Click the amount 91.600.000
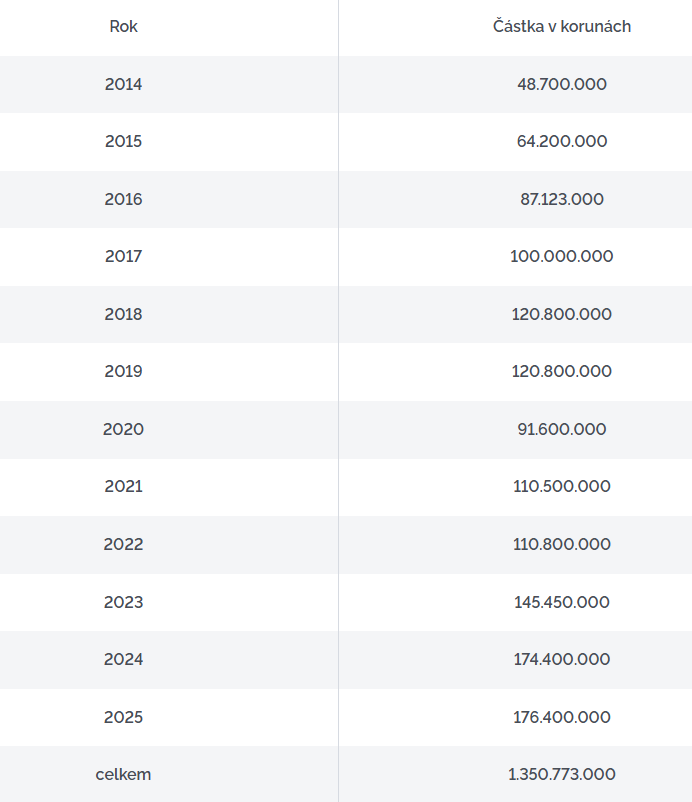The image size is (692, 802). click(562, 429)
